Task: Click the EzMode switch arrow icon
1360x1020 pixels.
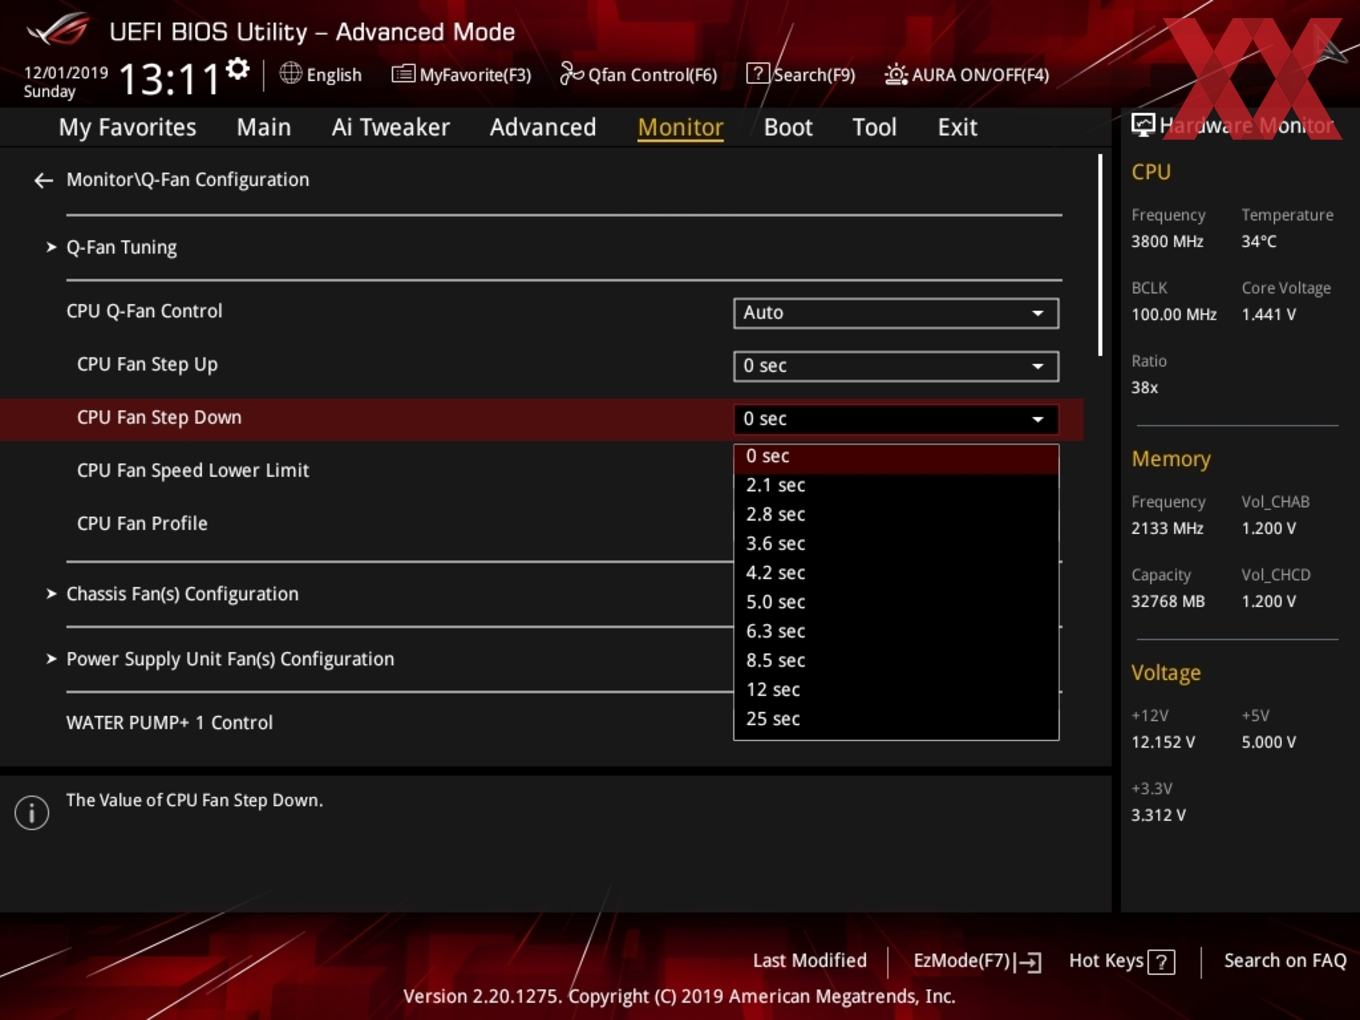Action: 1028,962
